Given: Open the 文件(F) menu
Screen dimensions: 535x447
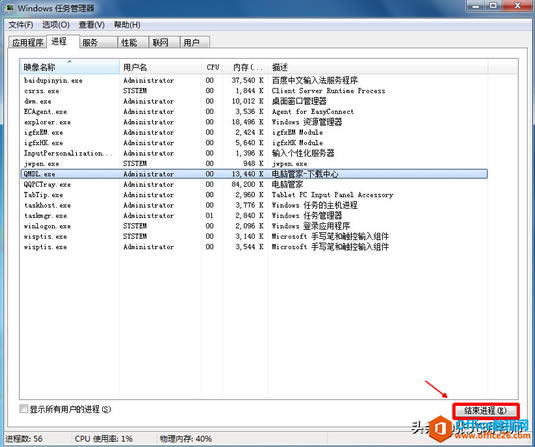Looking at the screenshot, I should pyautogui.click(x=20, y=25).
